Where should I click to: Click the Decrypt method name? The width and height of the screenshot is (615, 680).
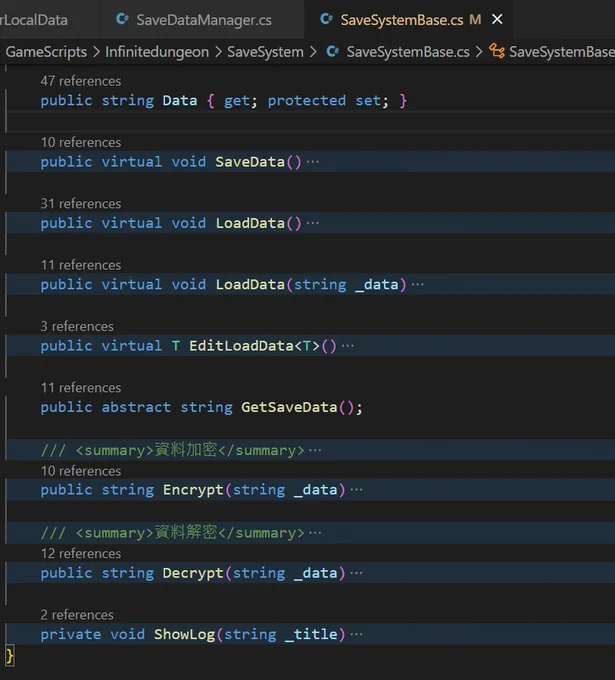pyautogui.click(x=193, y=573)
